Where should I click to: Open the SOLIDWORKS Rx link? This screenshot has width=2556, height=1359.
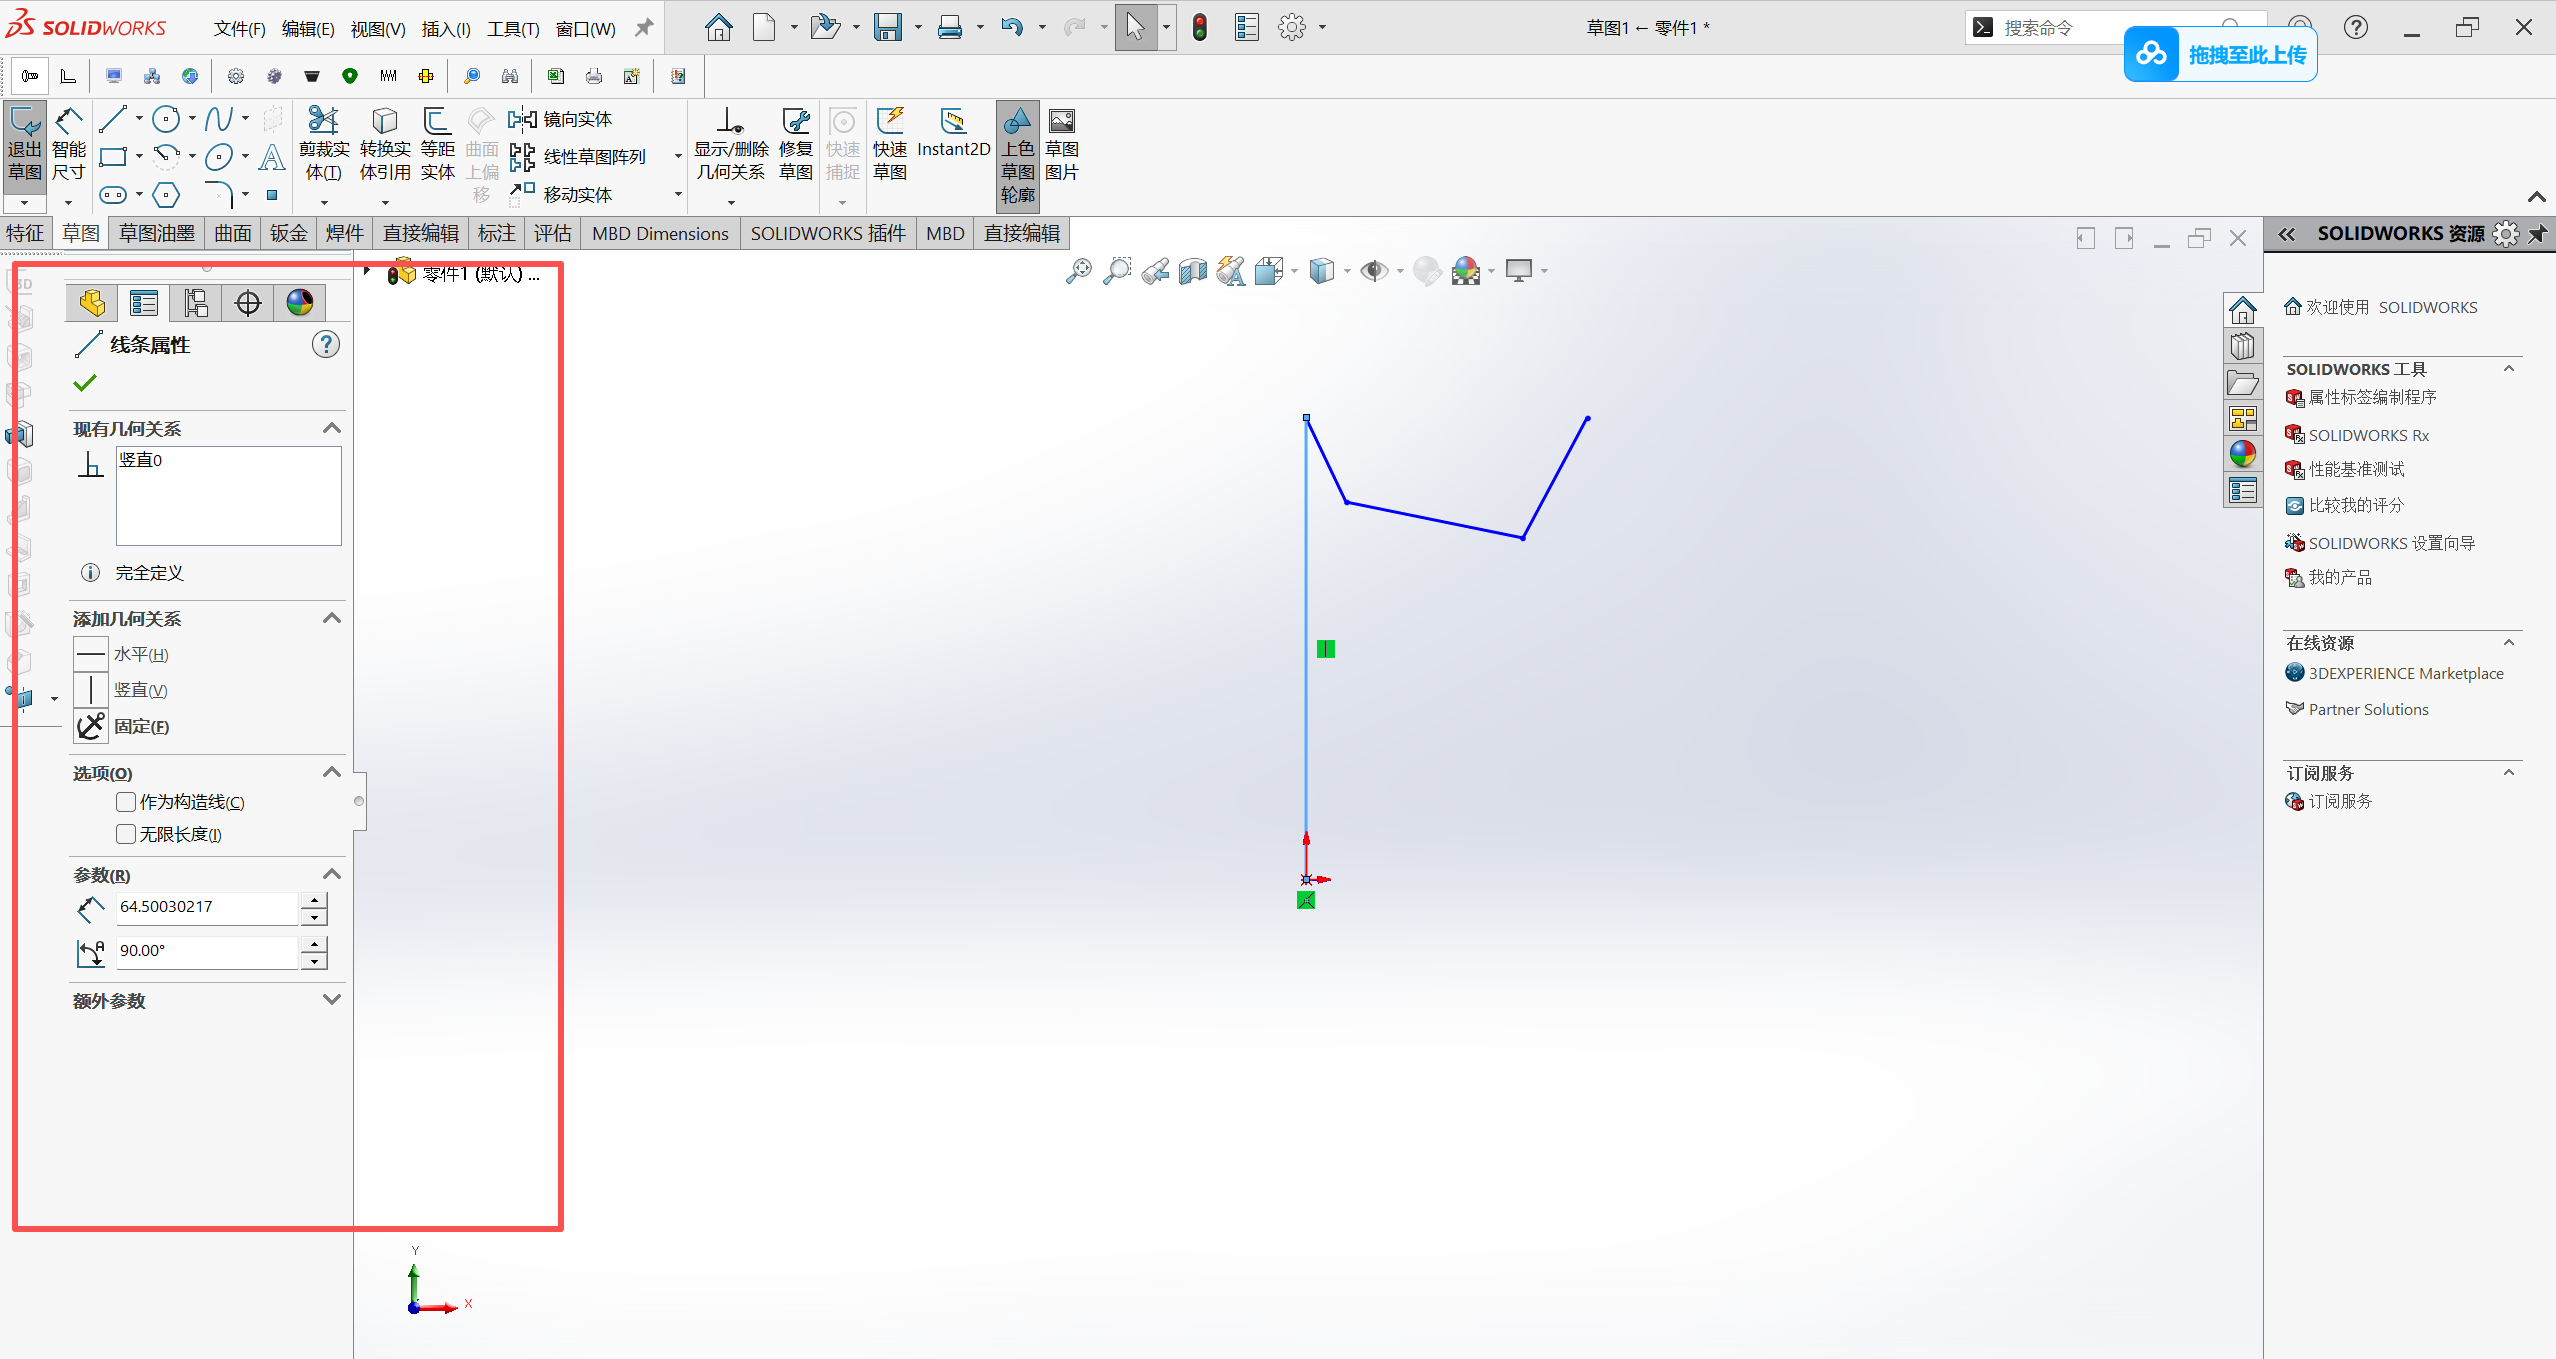point(2367,435)
